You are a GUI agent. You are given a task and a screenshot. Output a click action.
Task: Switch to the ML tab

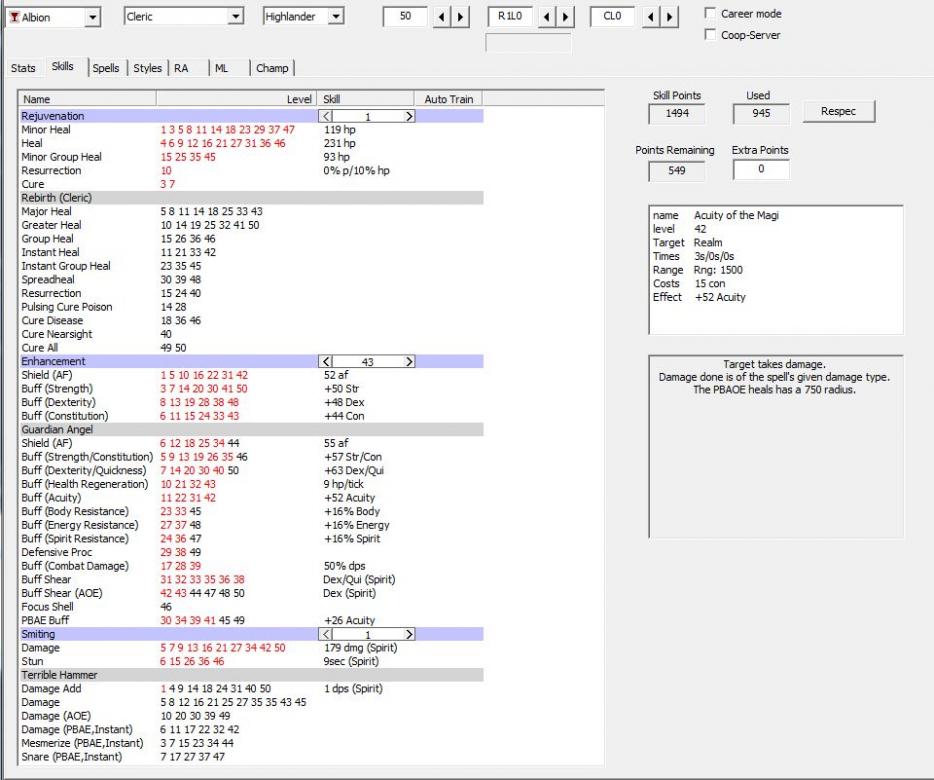pos(222,68)
